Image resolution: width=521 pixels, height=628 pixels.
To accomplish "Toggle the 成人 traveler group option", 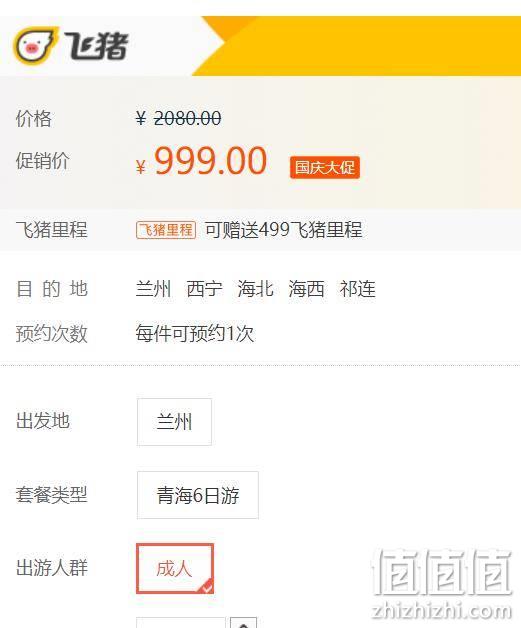I will (x=175, y=568).
